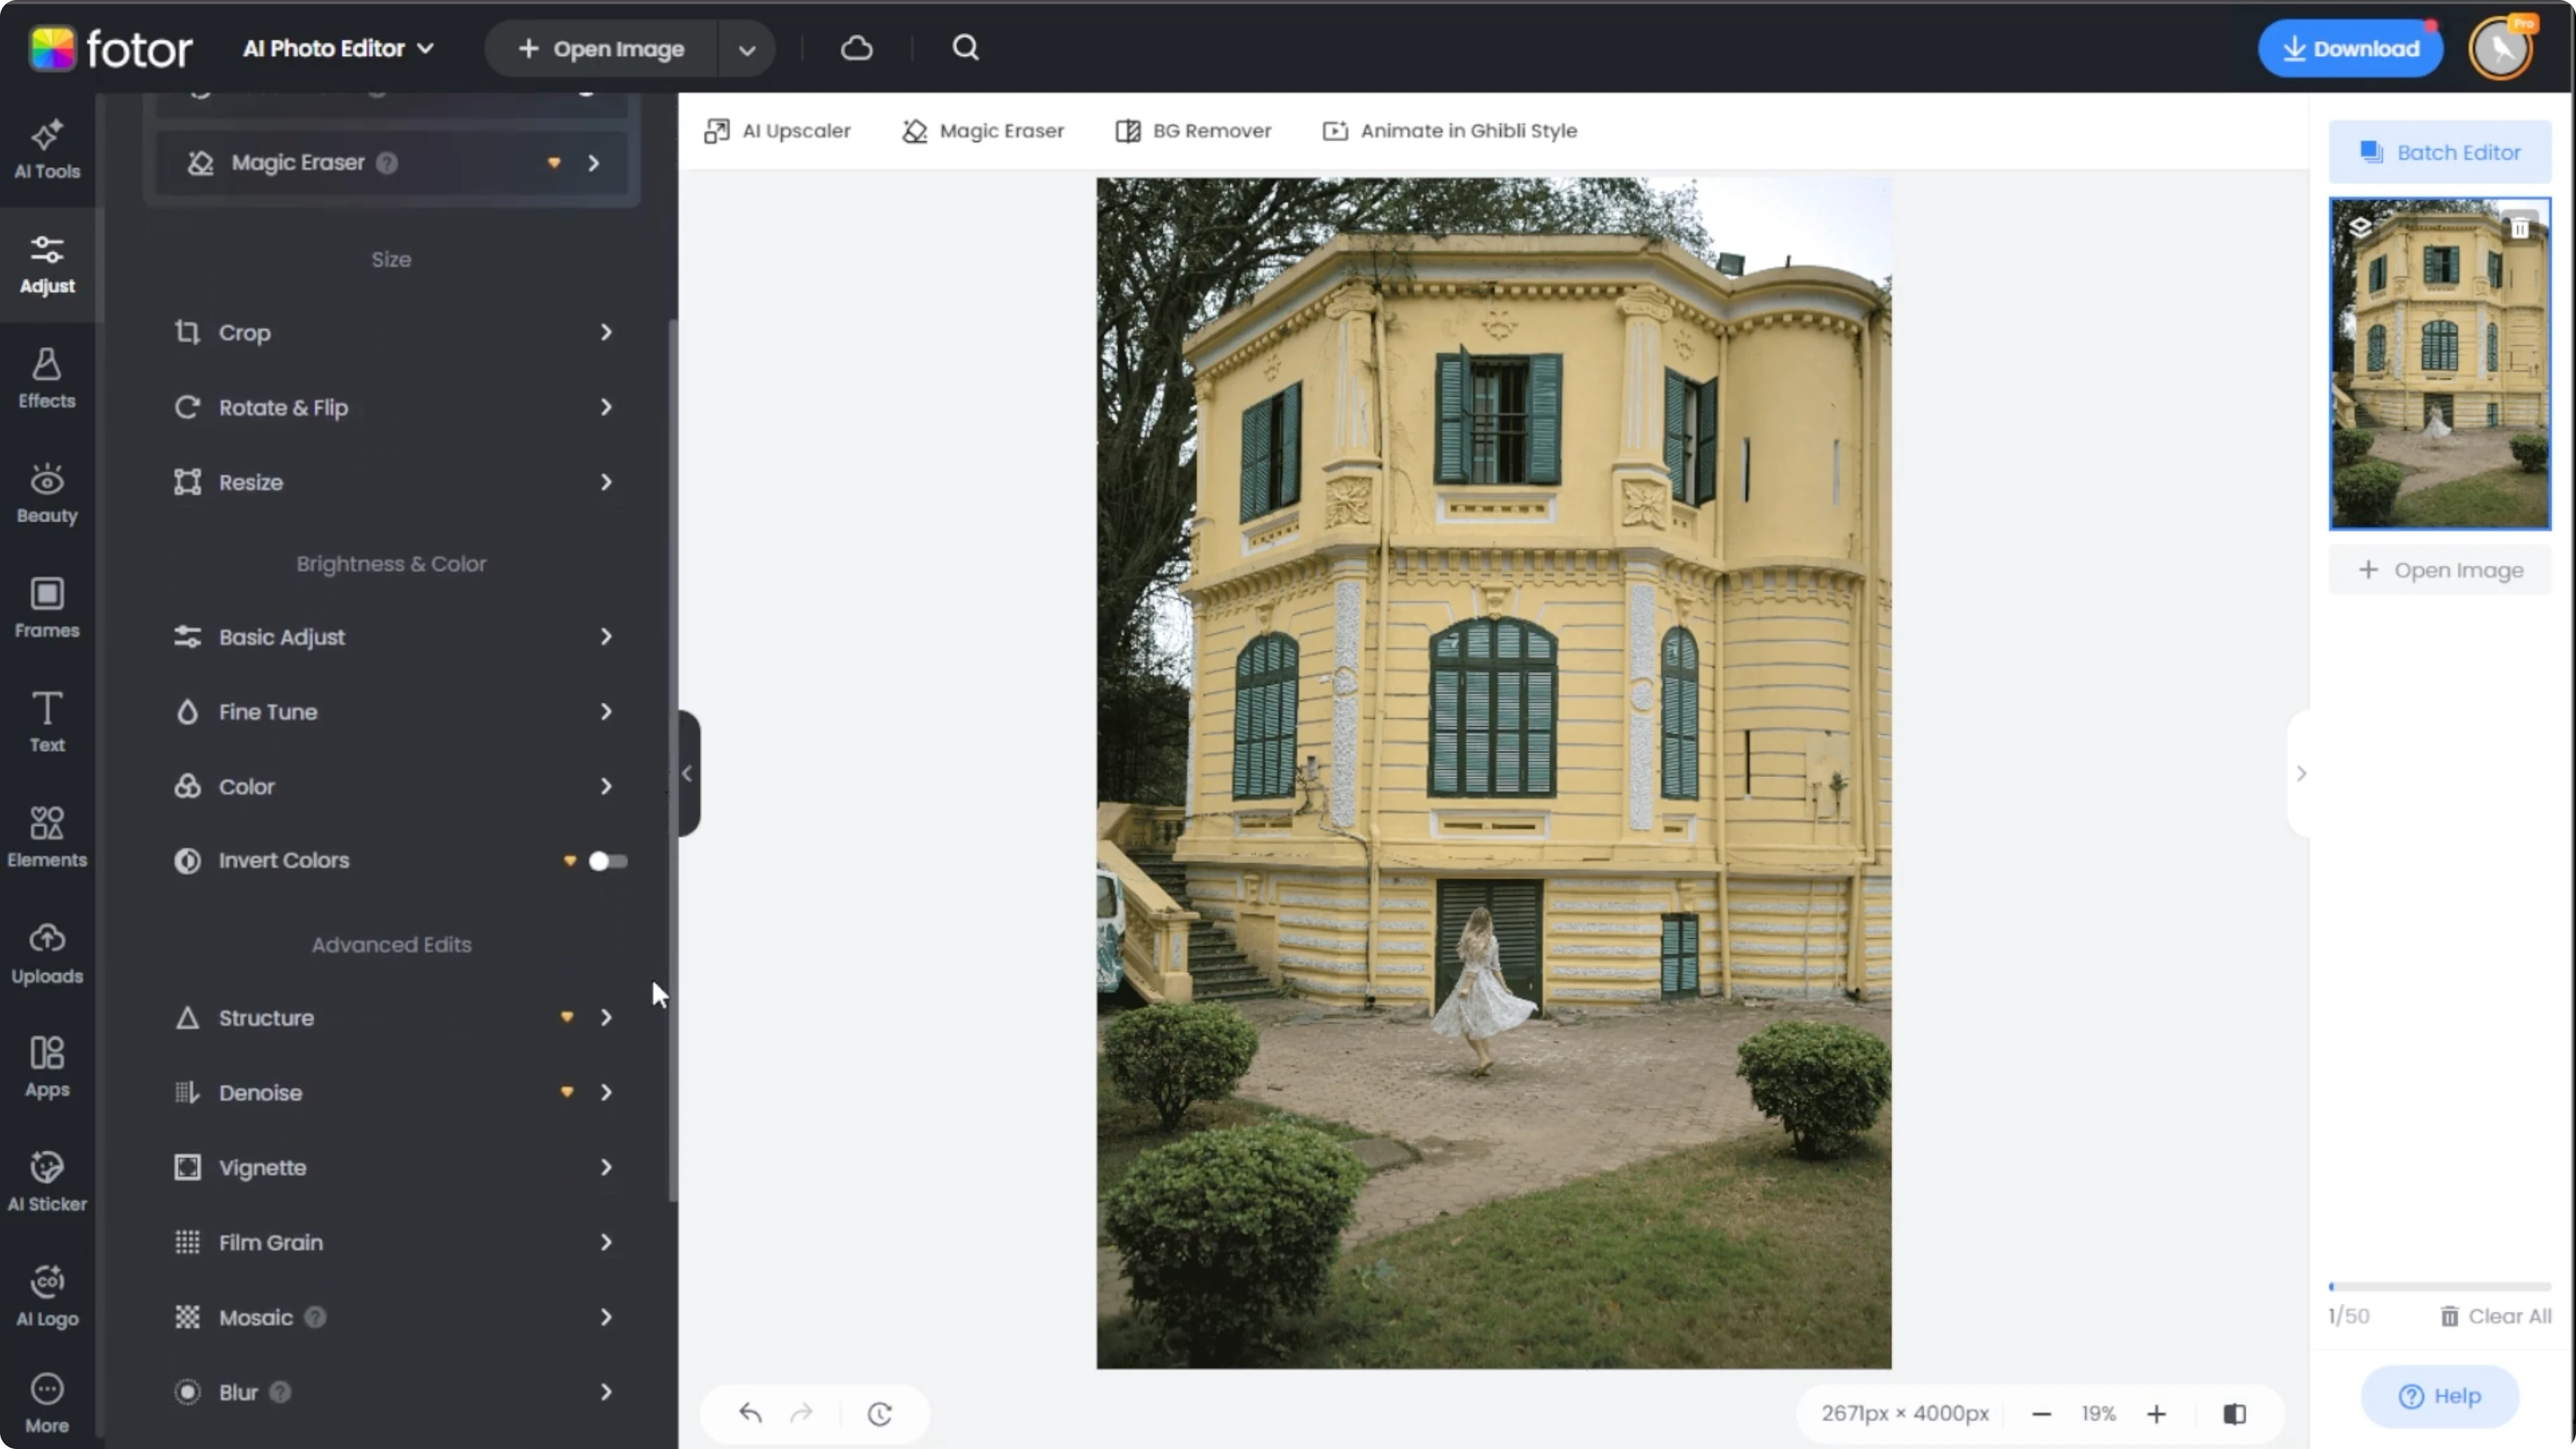Expand the Fine Tune option

pos(392,712)
